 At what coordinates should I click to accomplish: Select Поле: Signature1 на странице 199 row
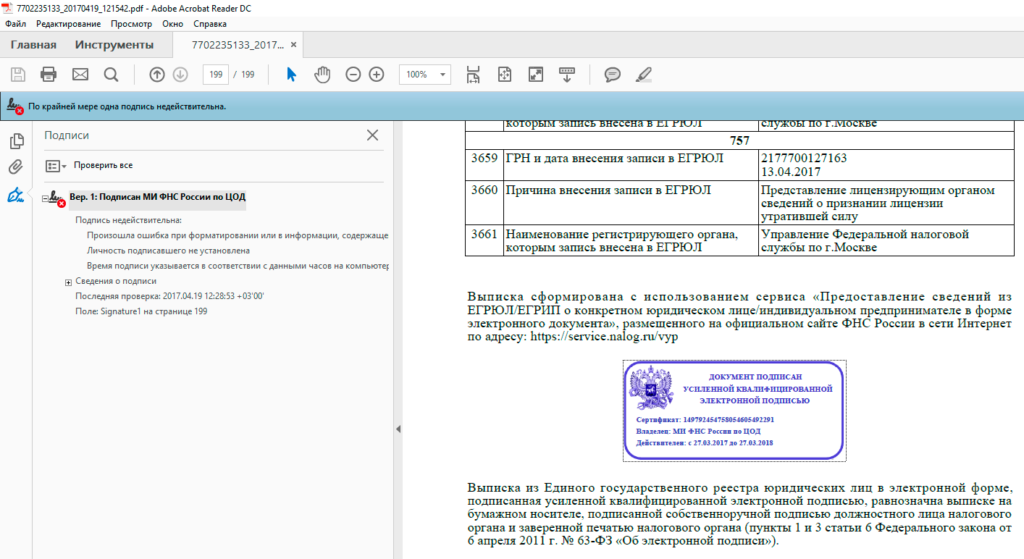coord(141,311)
